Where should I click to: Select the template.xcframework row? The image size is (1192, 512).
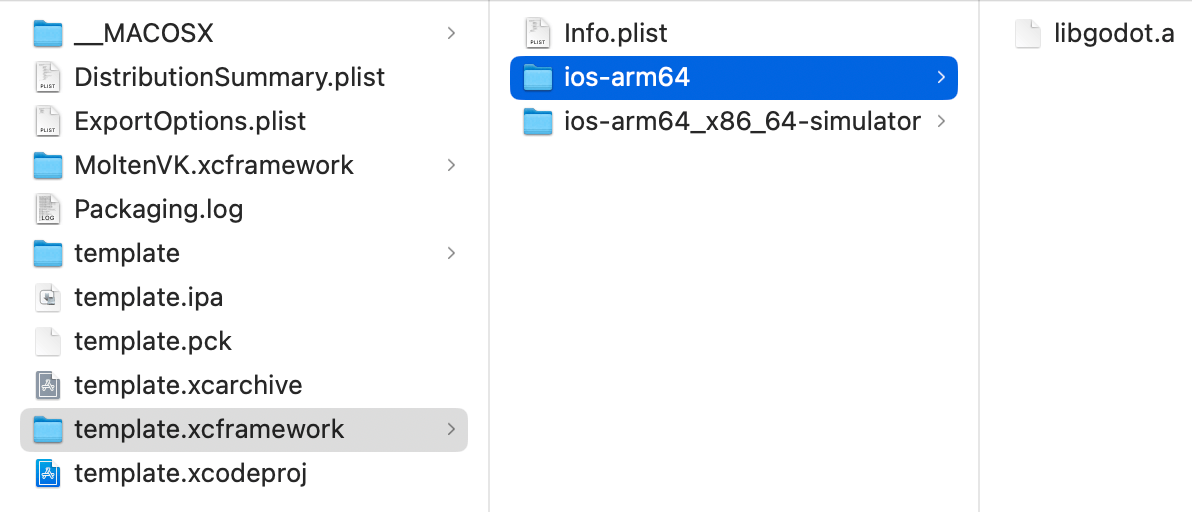(244, 429)
